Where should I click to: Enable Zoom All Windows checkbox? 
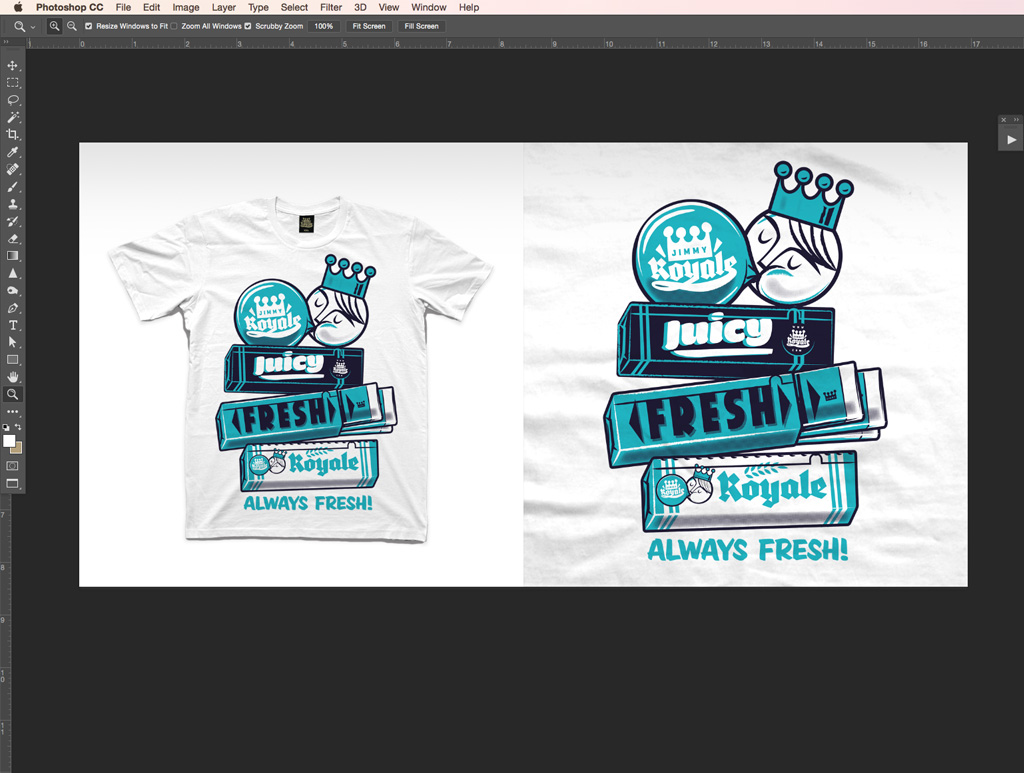175,26
